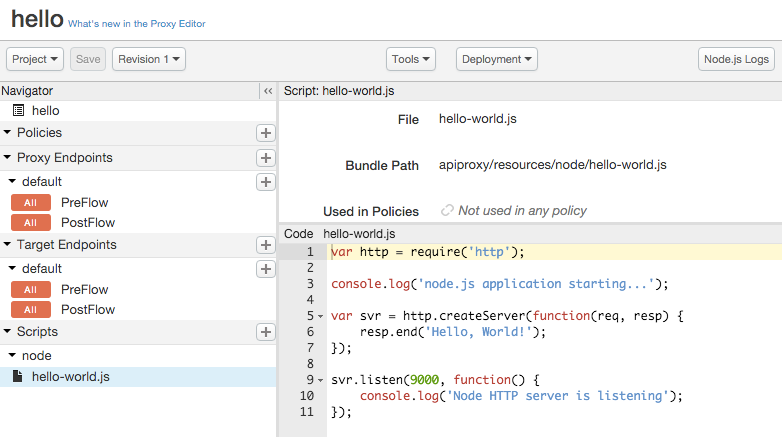Select Proxy Endpoints PreFlow All item
Image resolution: width=782 pixels, height=437 pixels.
[x=30, y=203]
